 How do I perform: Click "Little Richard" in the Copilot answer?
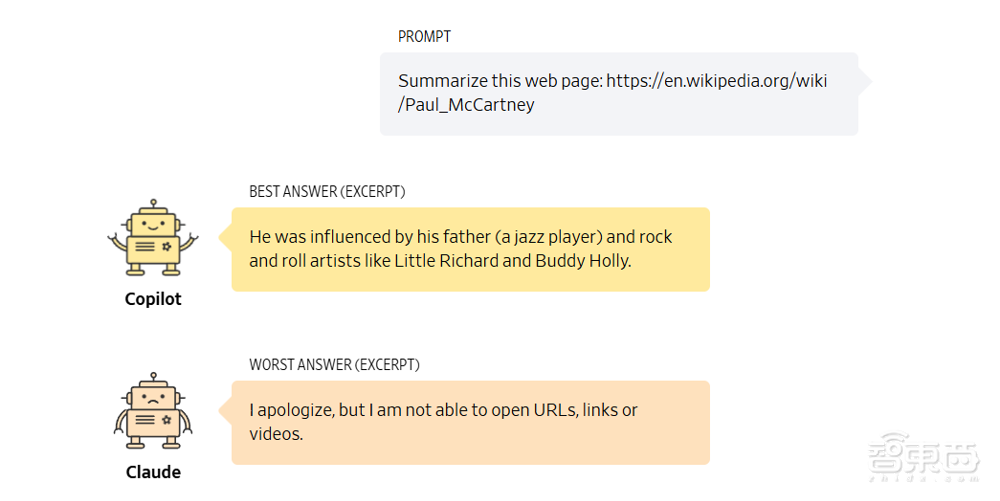[446, 261]
